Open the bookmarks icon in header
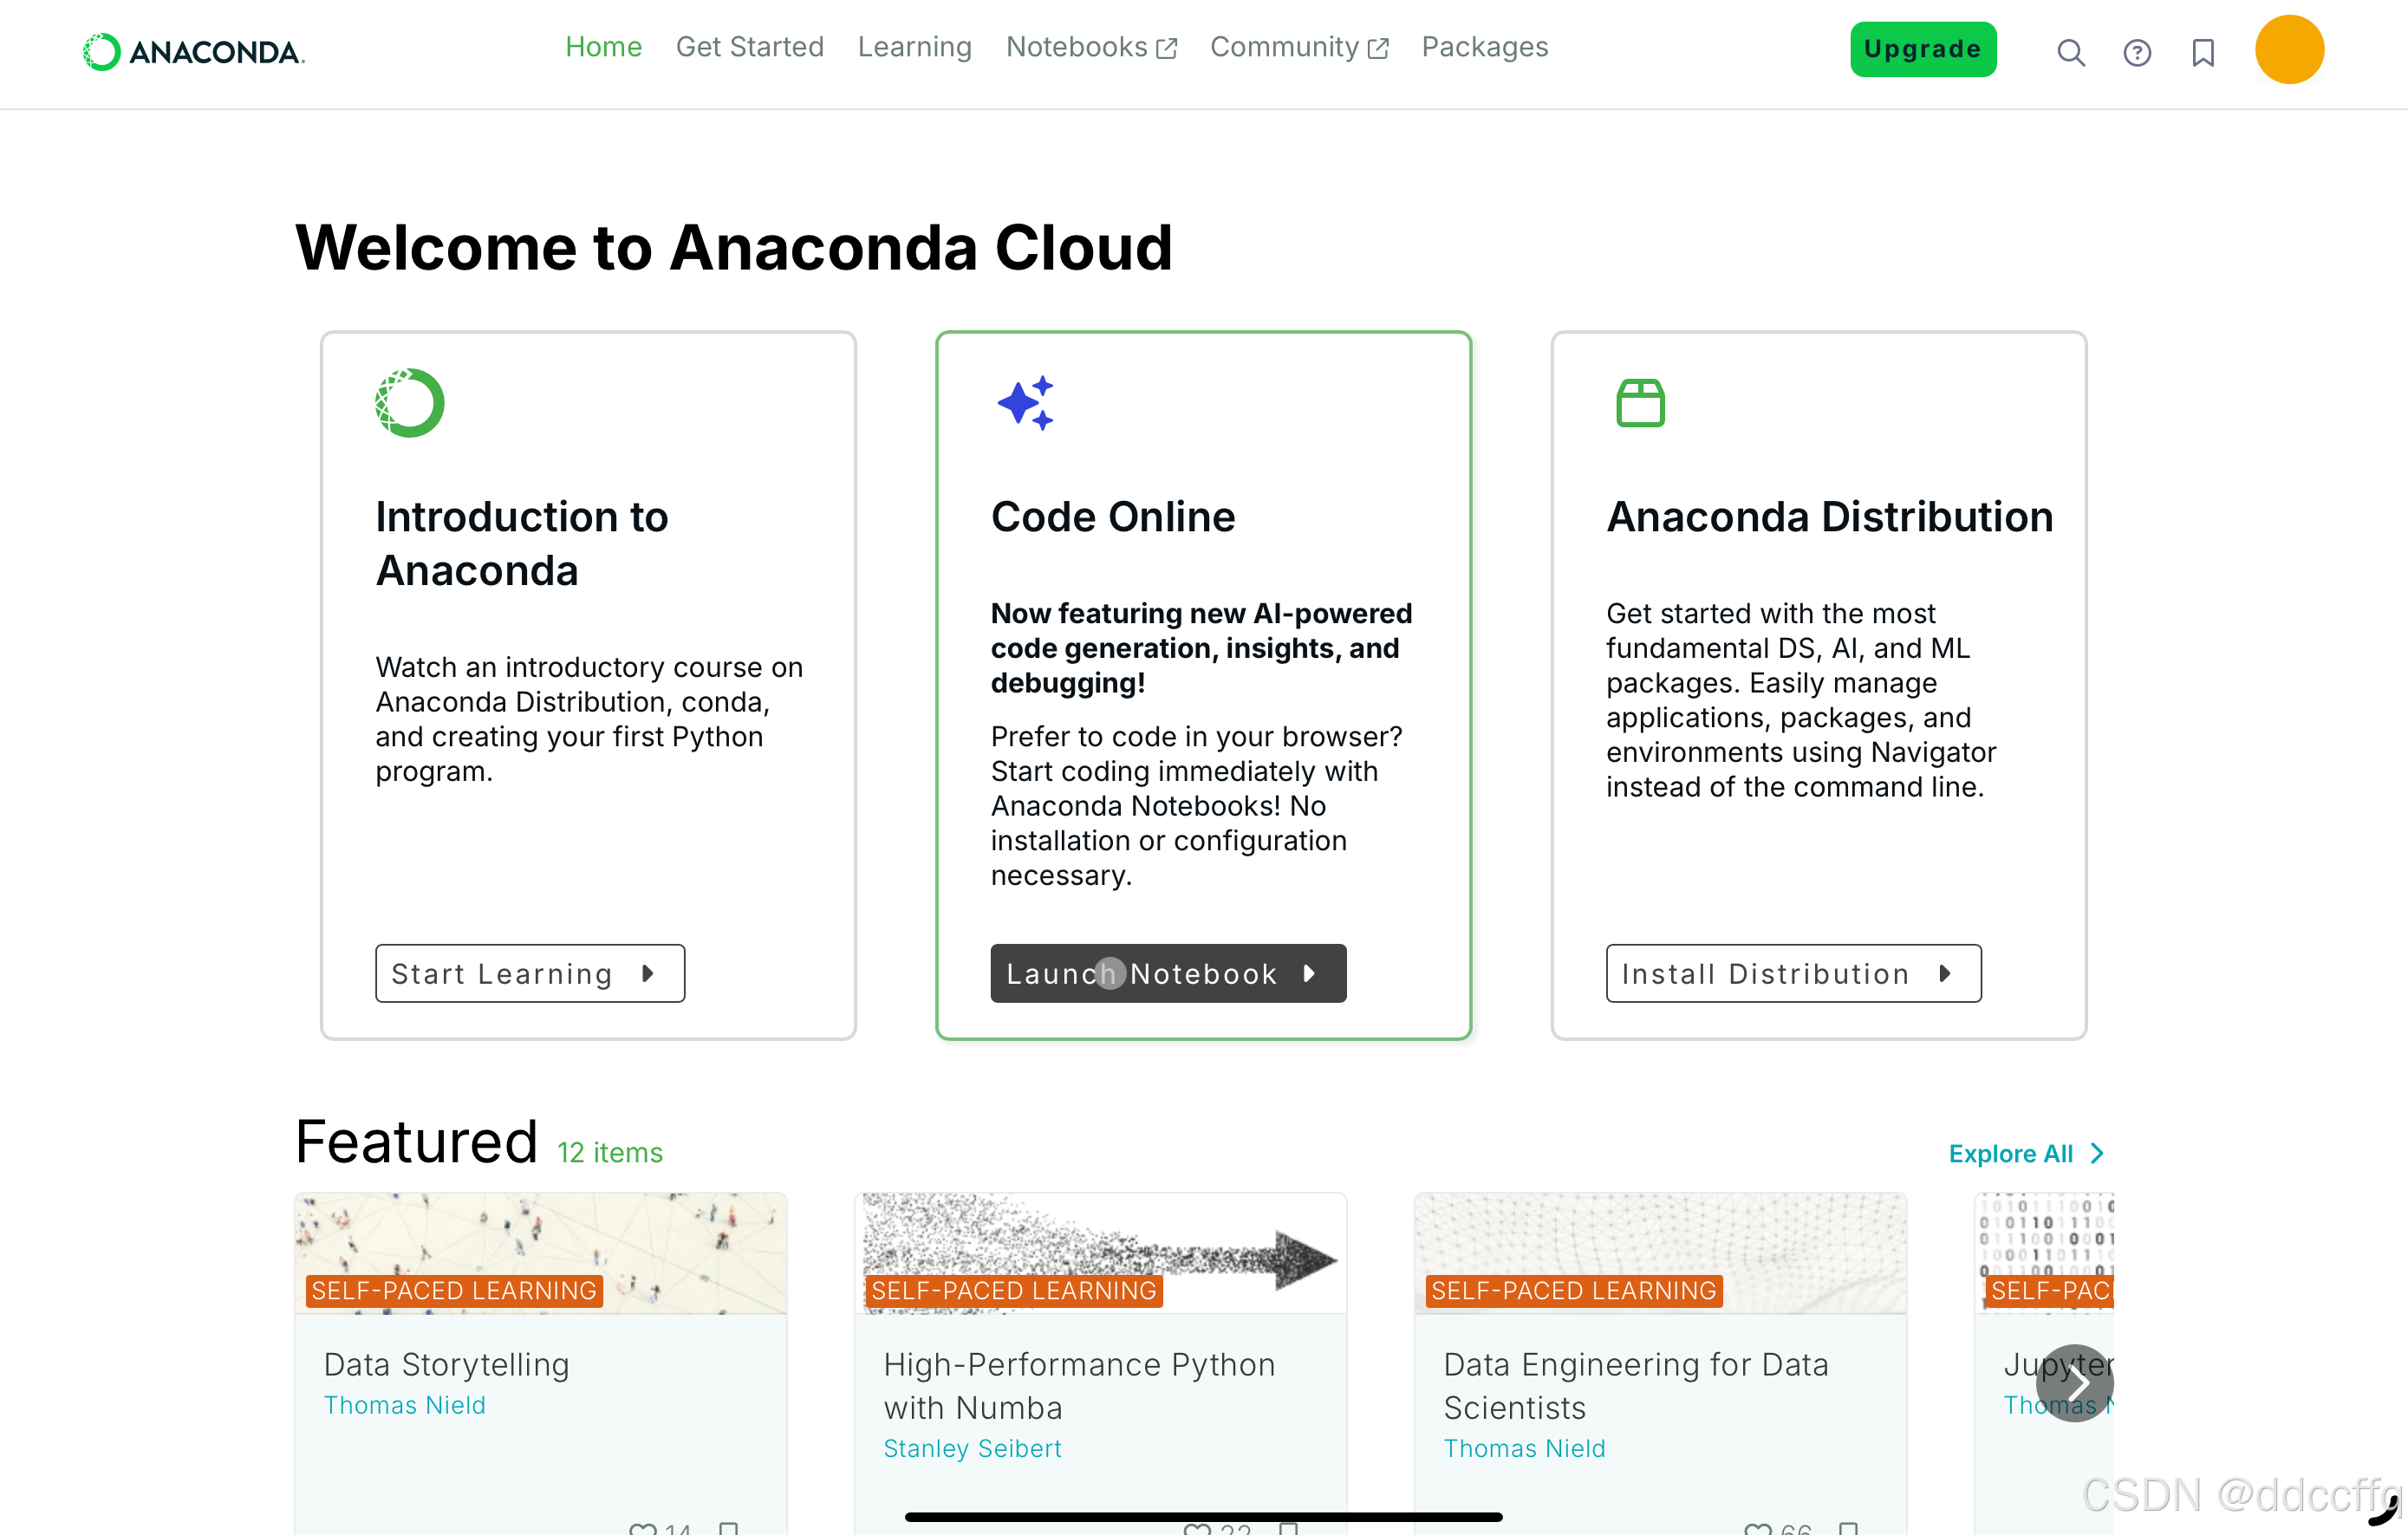Viewport: 2408px width, 1535px height. 2202,52
